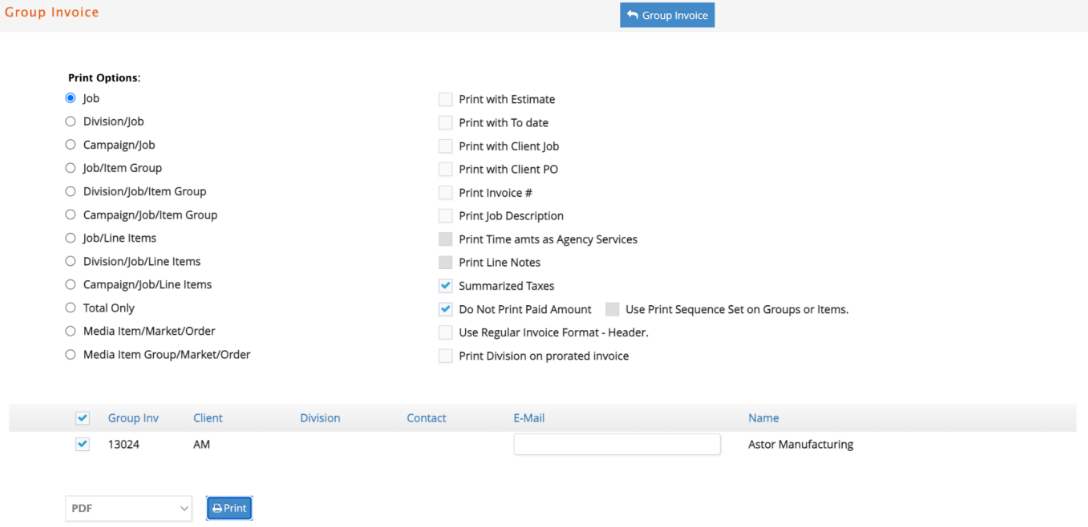Click the Group Invoice back button

coord(667,15)
